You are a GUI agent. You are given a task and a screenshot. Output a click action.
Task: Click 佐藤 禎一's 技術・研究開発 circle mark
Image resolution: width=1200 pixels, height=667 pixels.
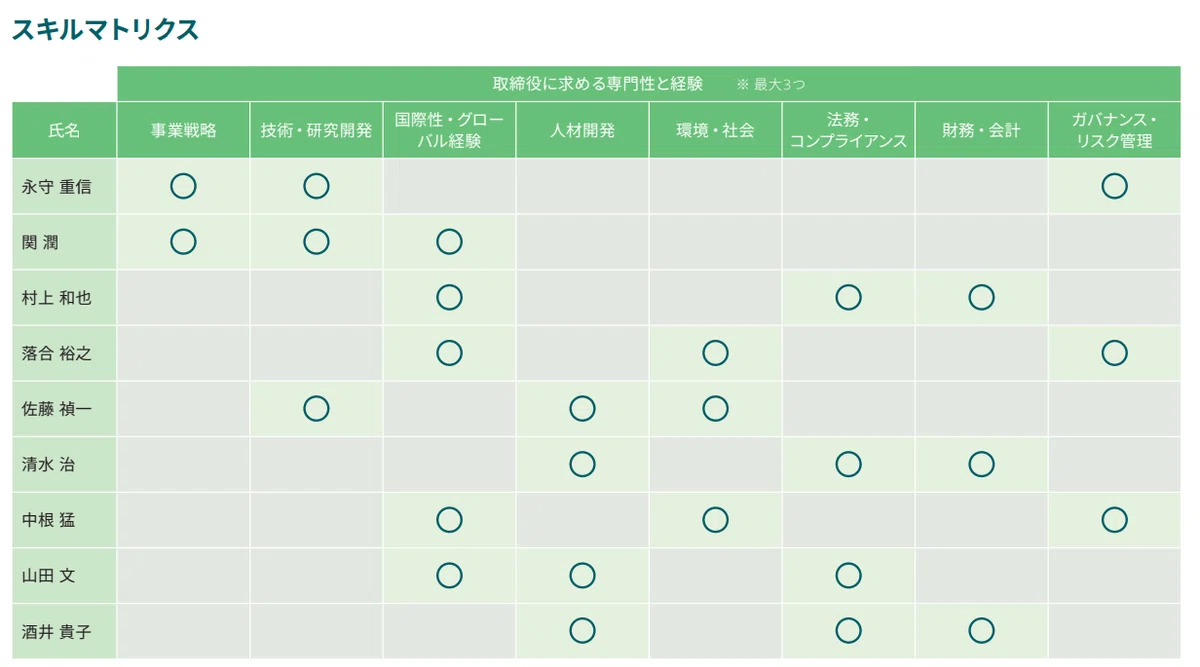click(x=316, y=408)
